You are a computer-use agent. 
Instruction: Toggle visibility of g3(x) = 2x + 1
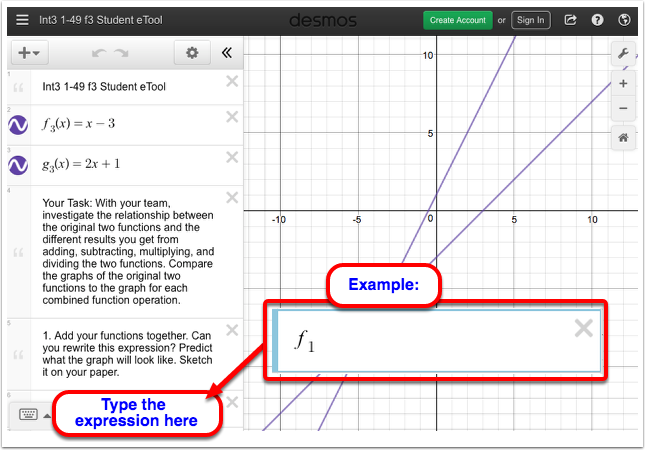18,165
